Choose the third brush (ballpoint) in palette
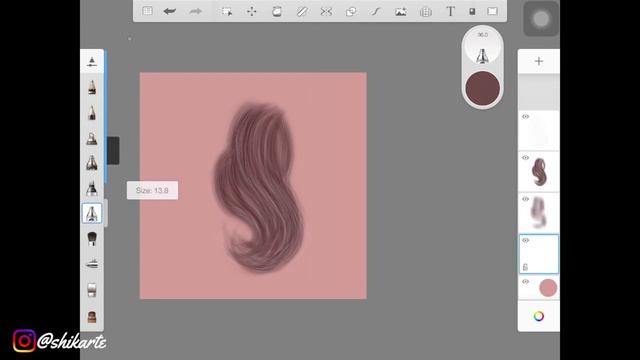Viewport: 640px width, 360px height. coord(92,138)
